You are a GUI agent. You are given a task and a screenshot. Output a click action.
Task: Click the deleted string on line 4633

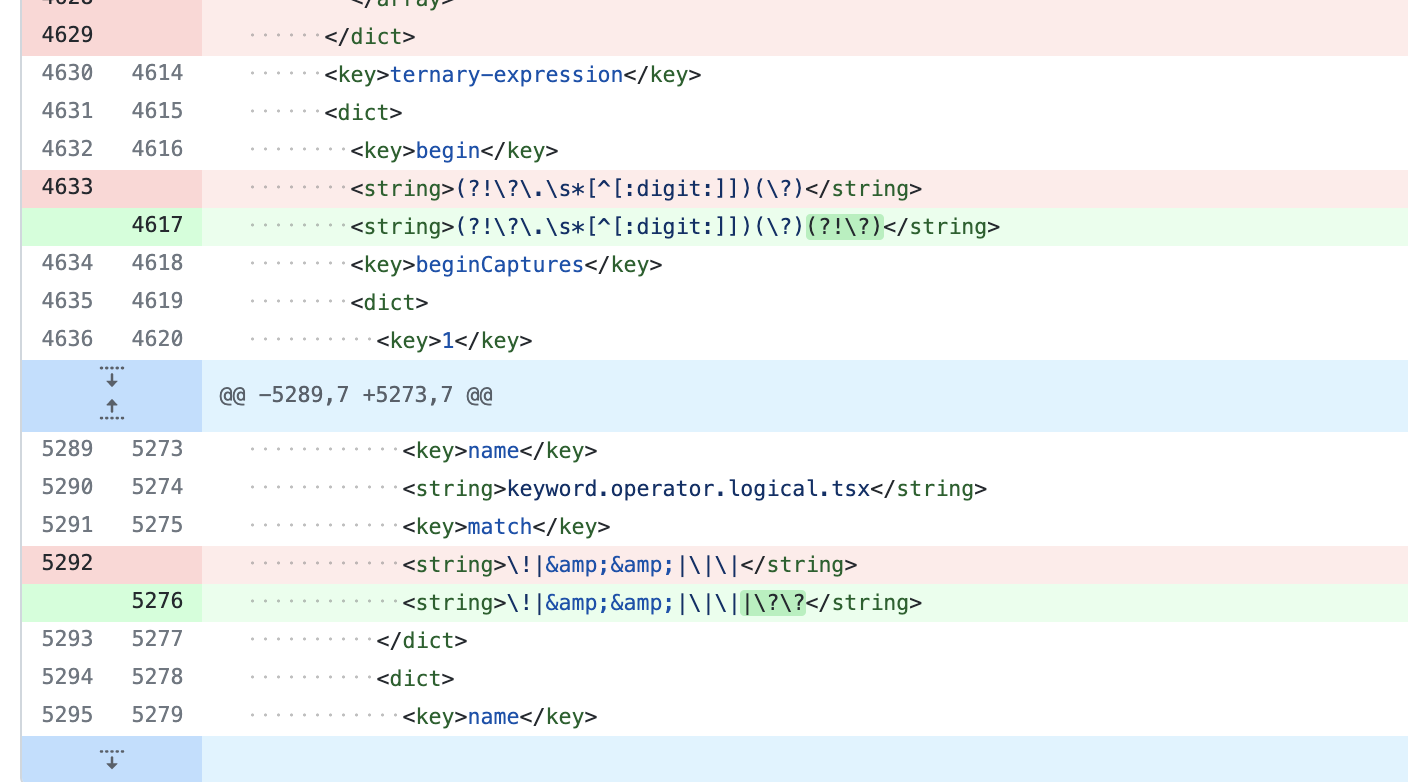pos(636,188)
